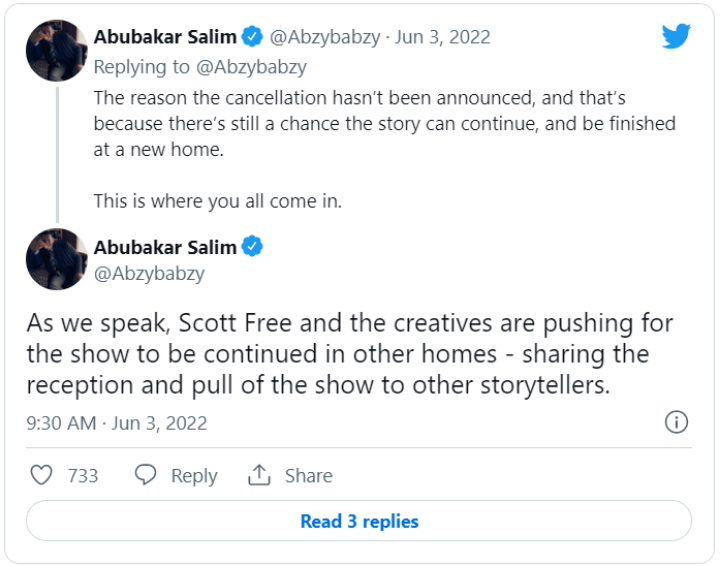Image resolution: width=720 pixels, height=566 pixels.
Task: Click the reply speech bubble icon
Action: [x=147, y=475]
